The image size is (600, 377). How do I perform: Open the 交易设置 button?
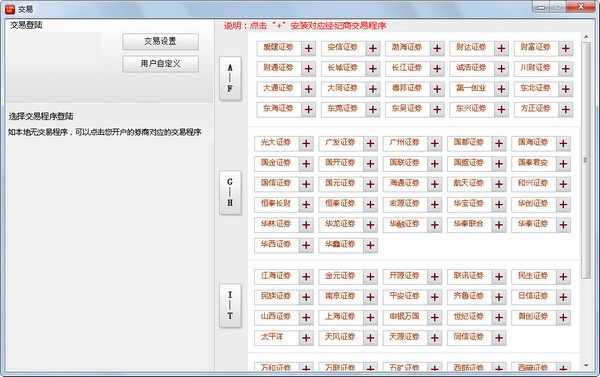(x=160, y=42)
